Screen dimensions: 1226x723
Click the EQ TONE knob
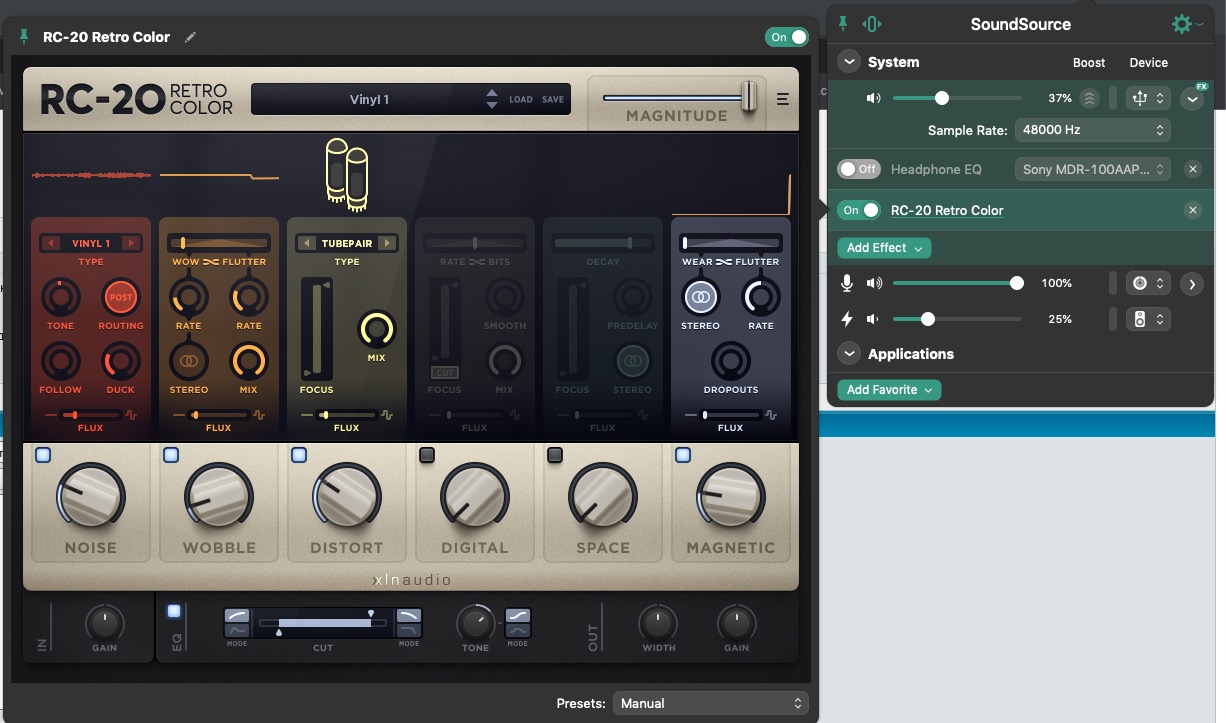[475, 623]
